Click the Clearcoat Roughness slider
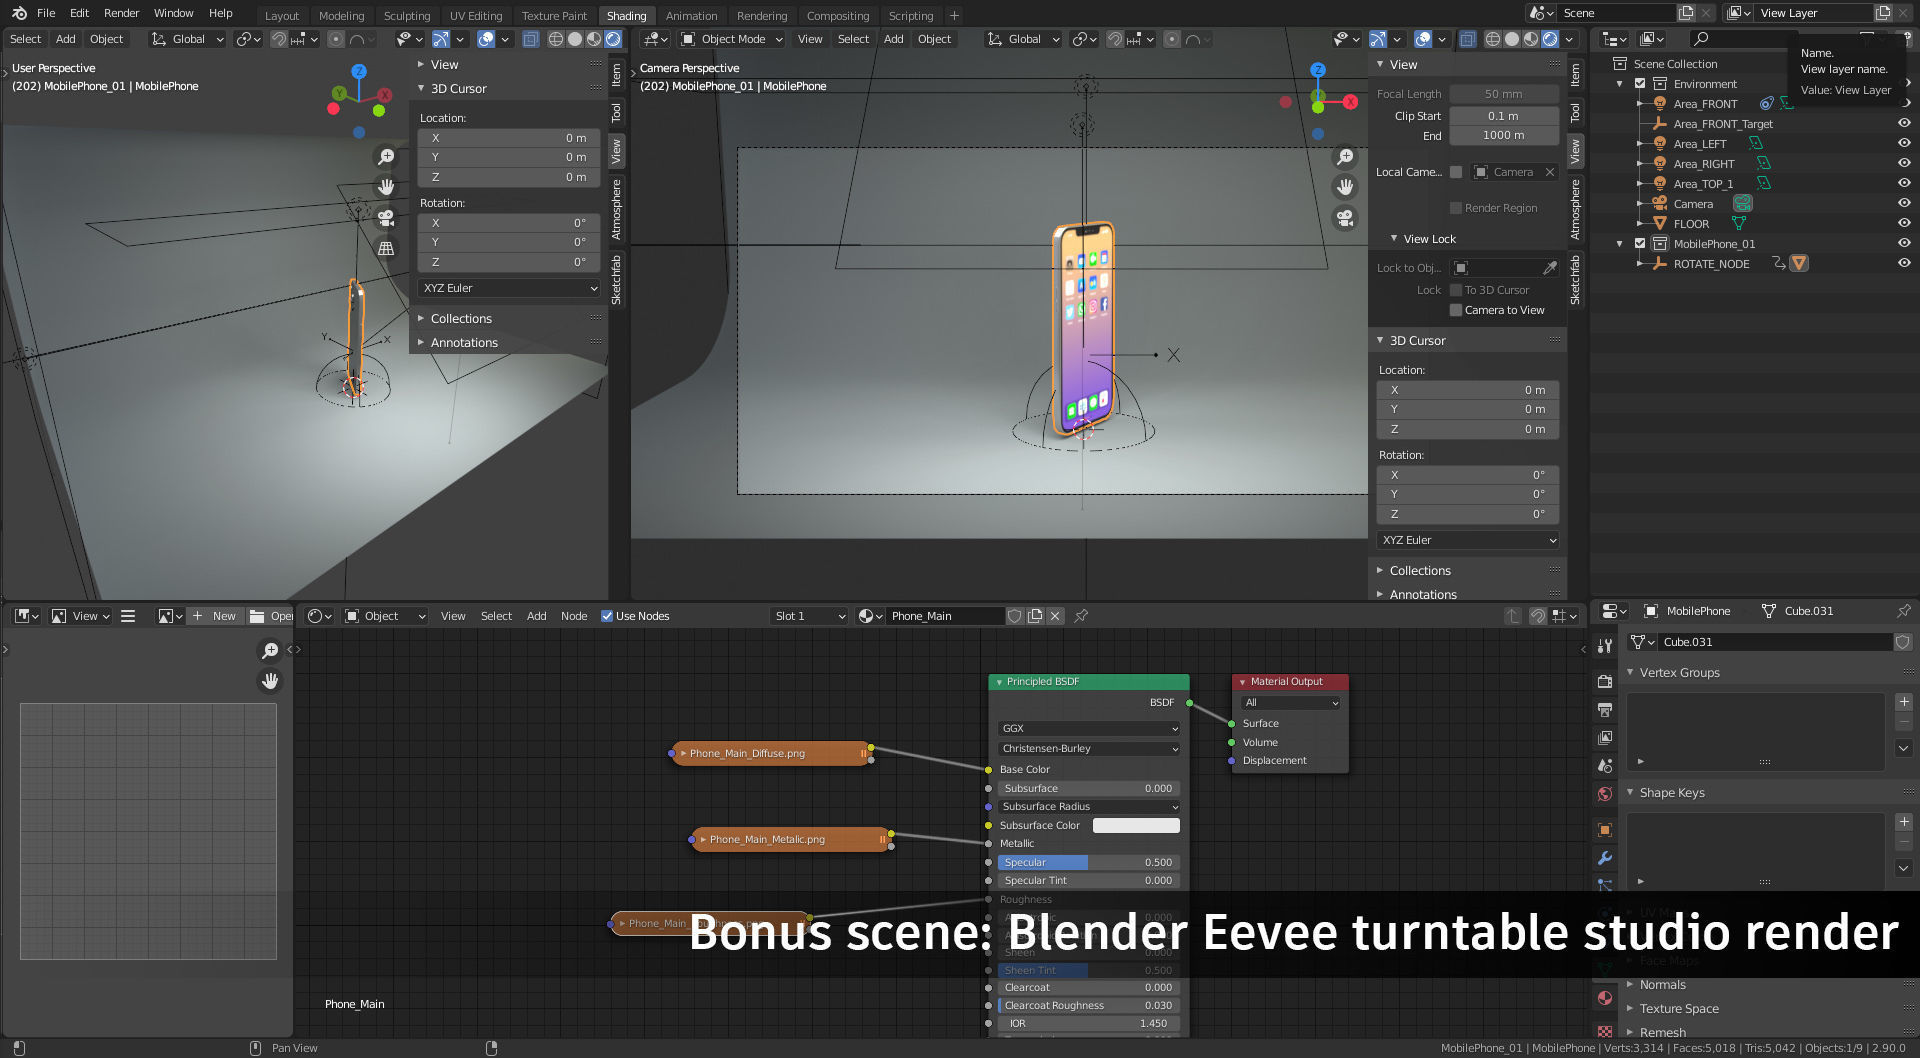The width and height of the screenshot is (1920, 1058). click(x=1089, y=1005)
